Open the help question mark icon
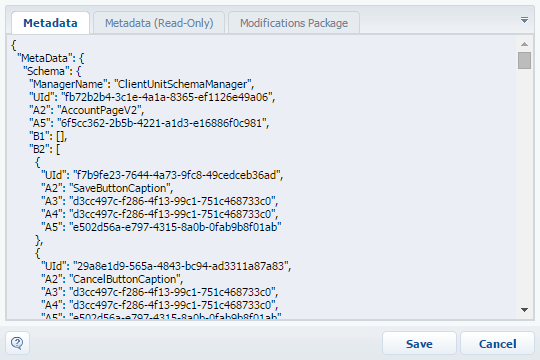Screen dimensions: 540x360 [17, 343]
